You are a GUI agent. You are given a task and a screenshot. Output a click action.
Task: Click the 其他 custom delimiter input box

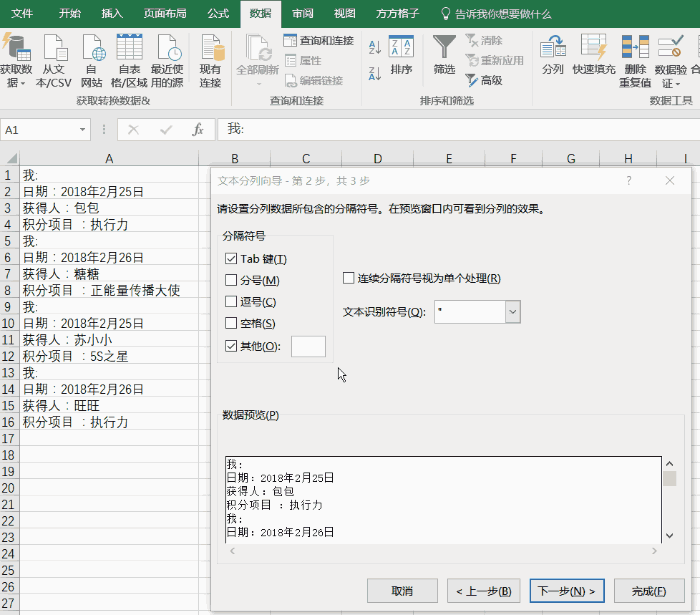coord(308,346)
